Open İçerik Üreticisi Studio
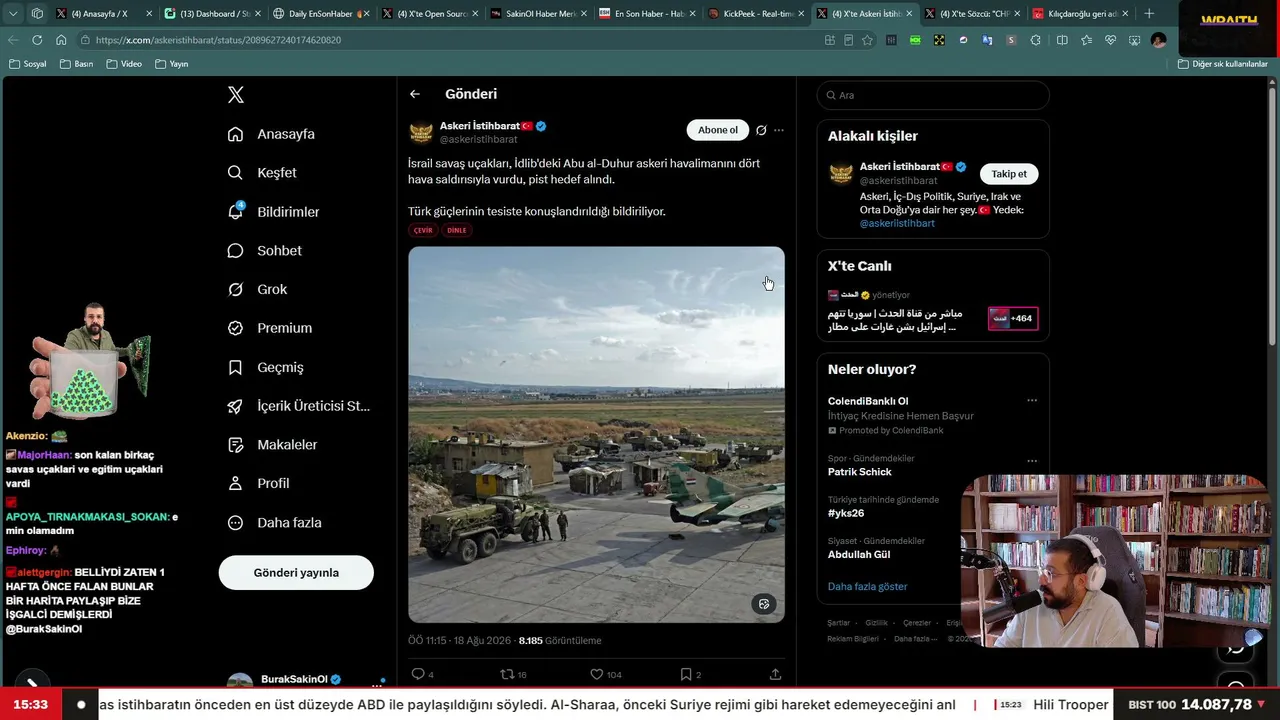1280x720 pixels. [298, 406]
